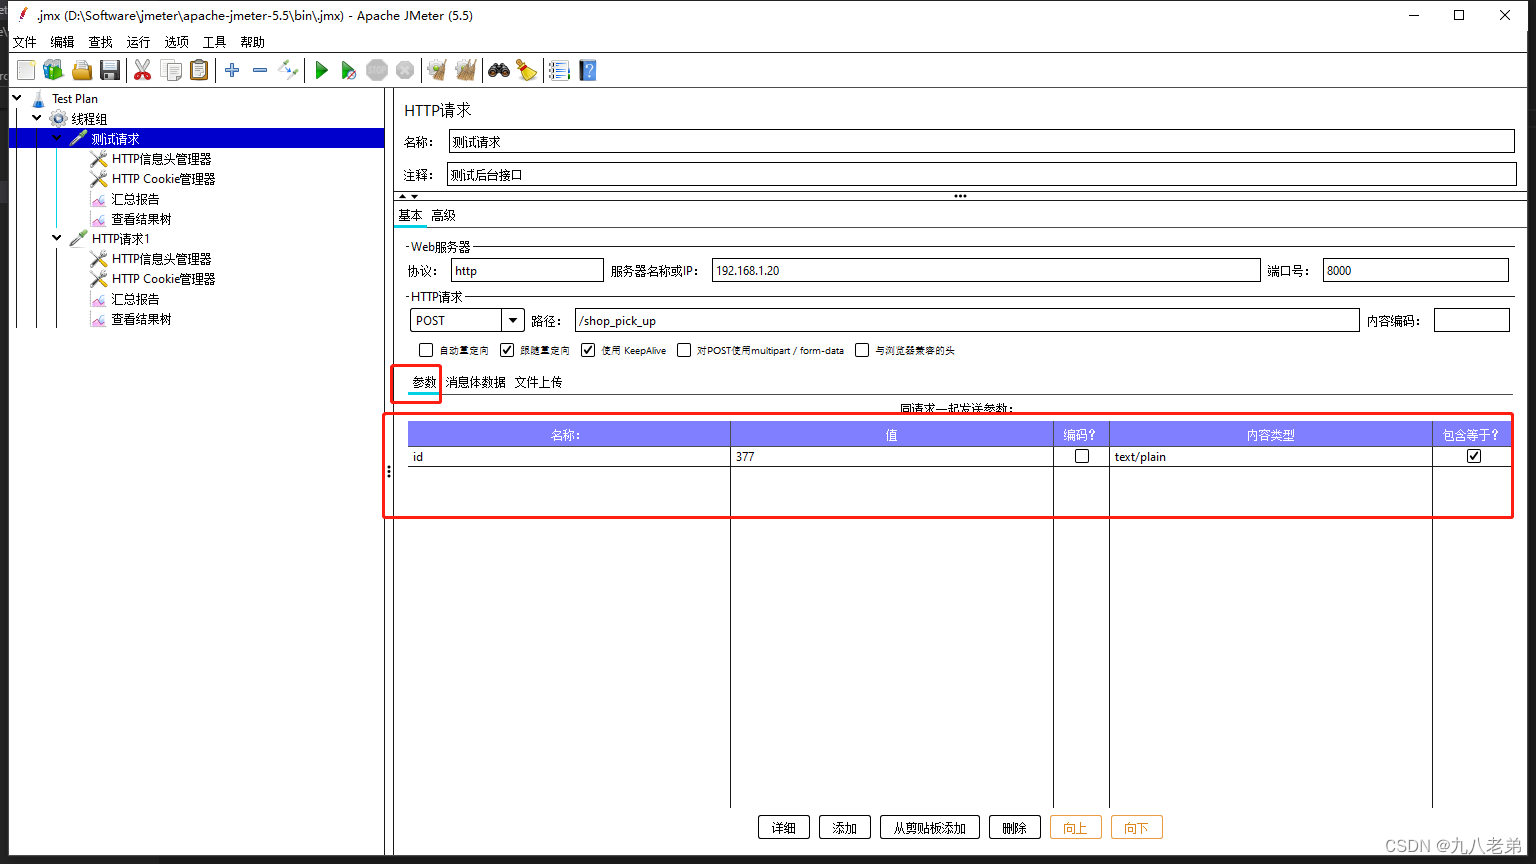Open the 运行 menu
Screen dimensions: 1536x864
click(138, 42)
